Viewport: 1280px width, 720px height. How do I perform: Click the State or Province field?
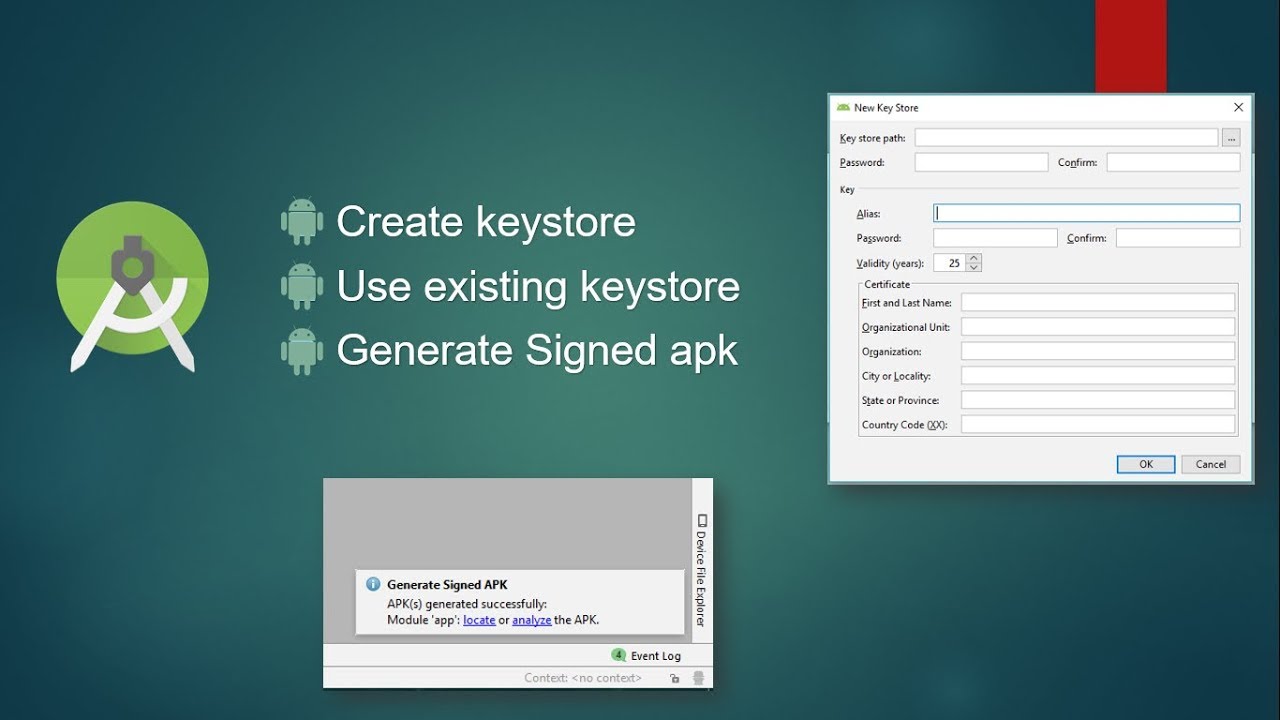tap(1098, 400)
